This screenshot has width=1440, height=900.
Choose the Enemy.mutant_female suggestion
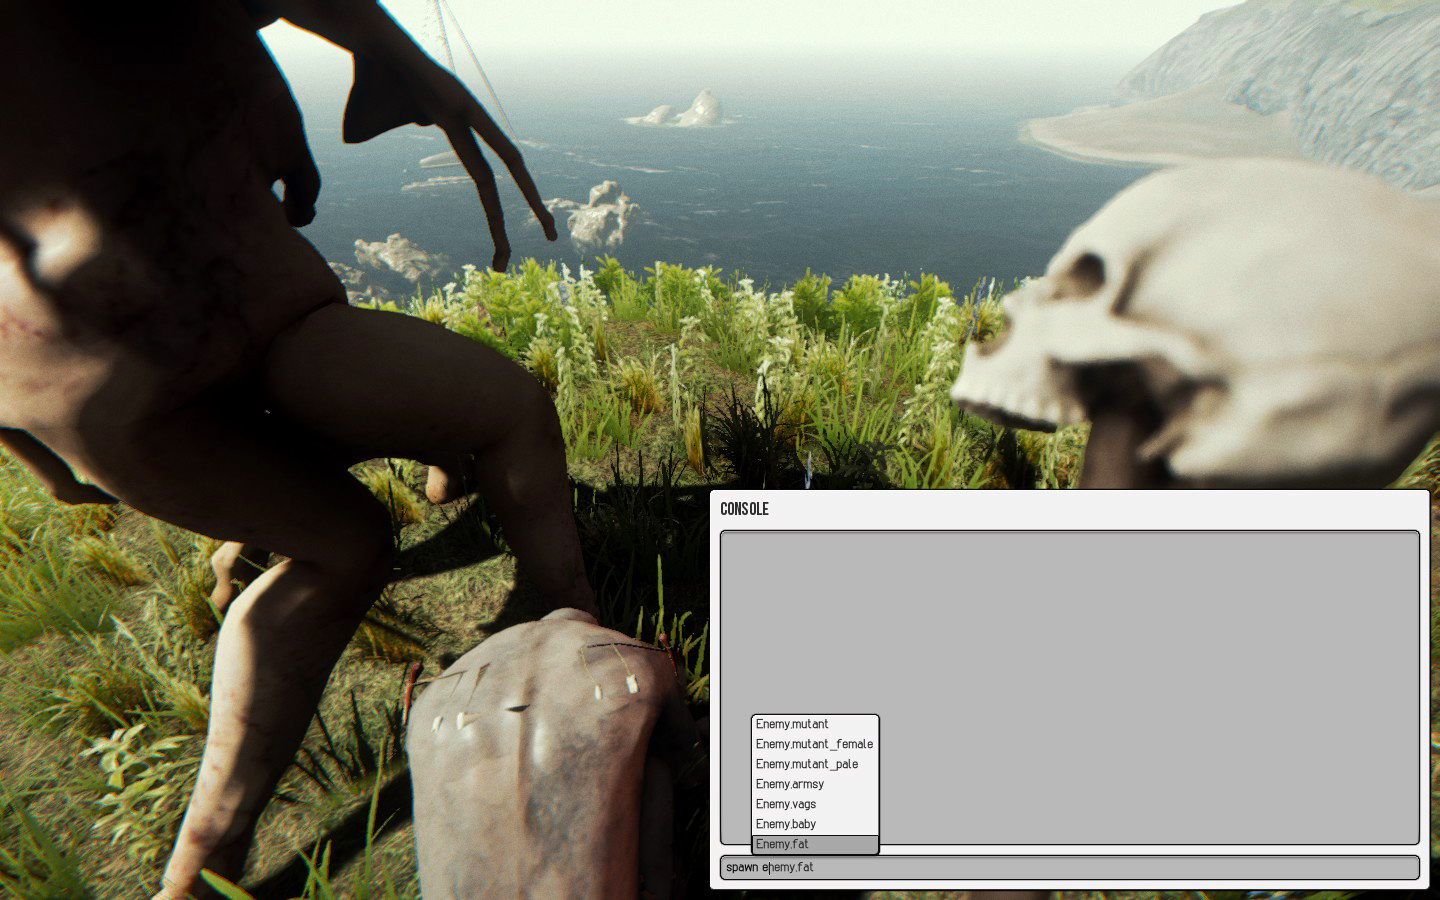[813, 744]
